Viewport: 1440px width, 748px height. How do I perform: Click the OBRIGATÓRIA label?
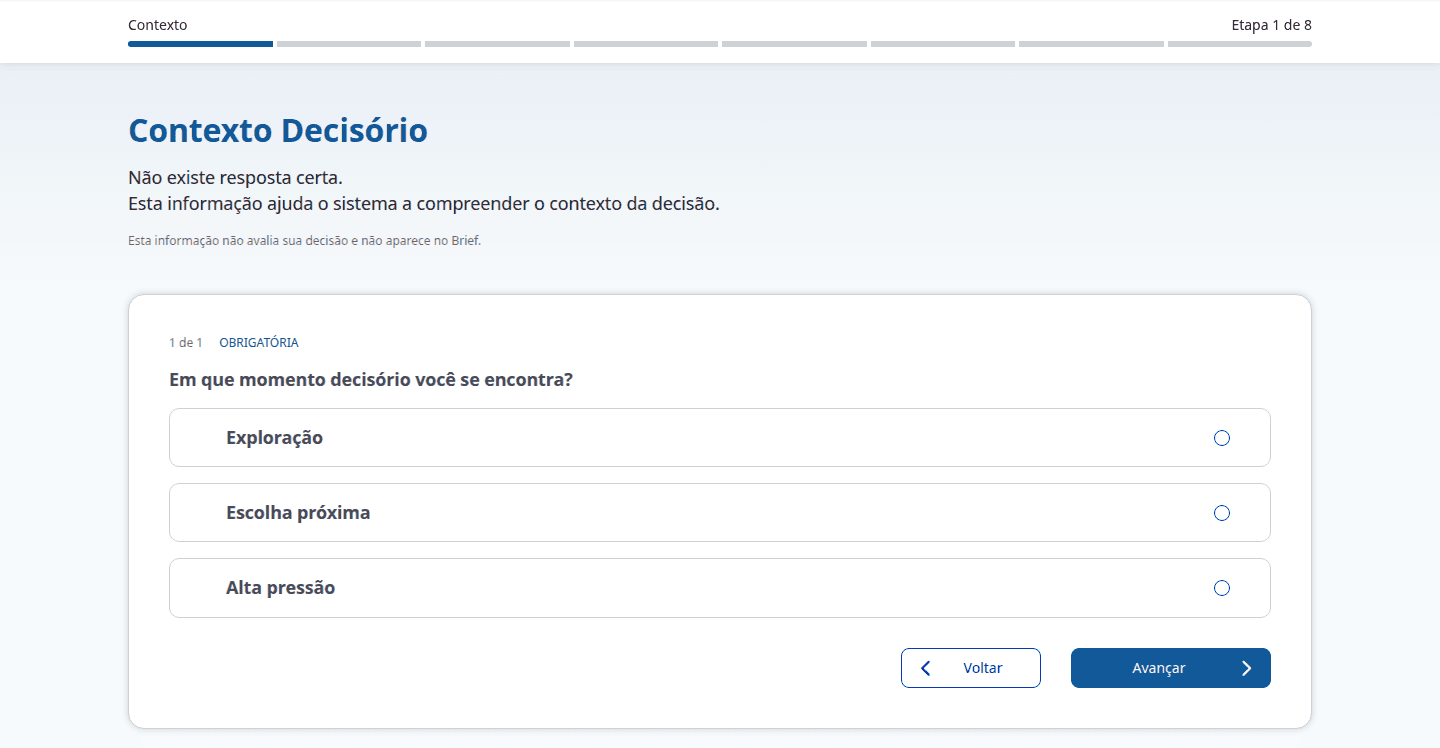[259, 343]
